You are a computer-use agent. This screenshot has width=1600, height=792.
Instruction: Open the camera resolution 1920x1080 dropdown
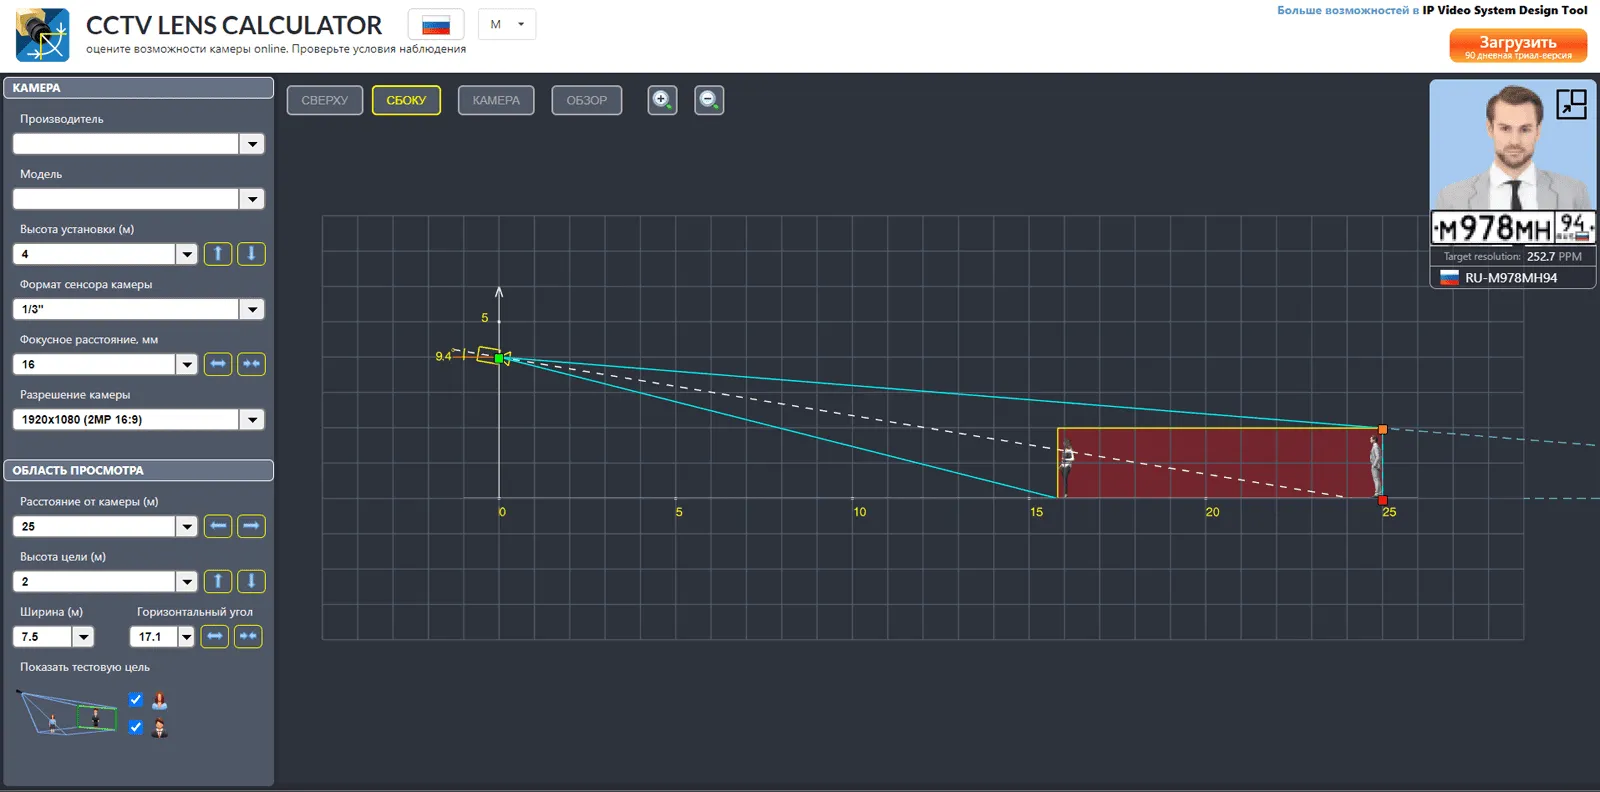coord(252,419)
